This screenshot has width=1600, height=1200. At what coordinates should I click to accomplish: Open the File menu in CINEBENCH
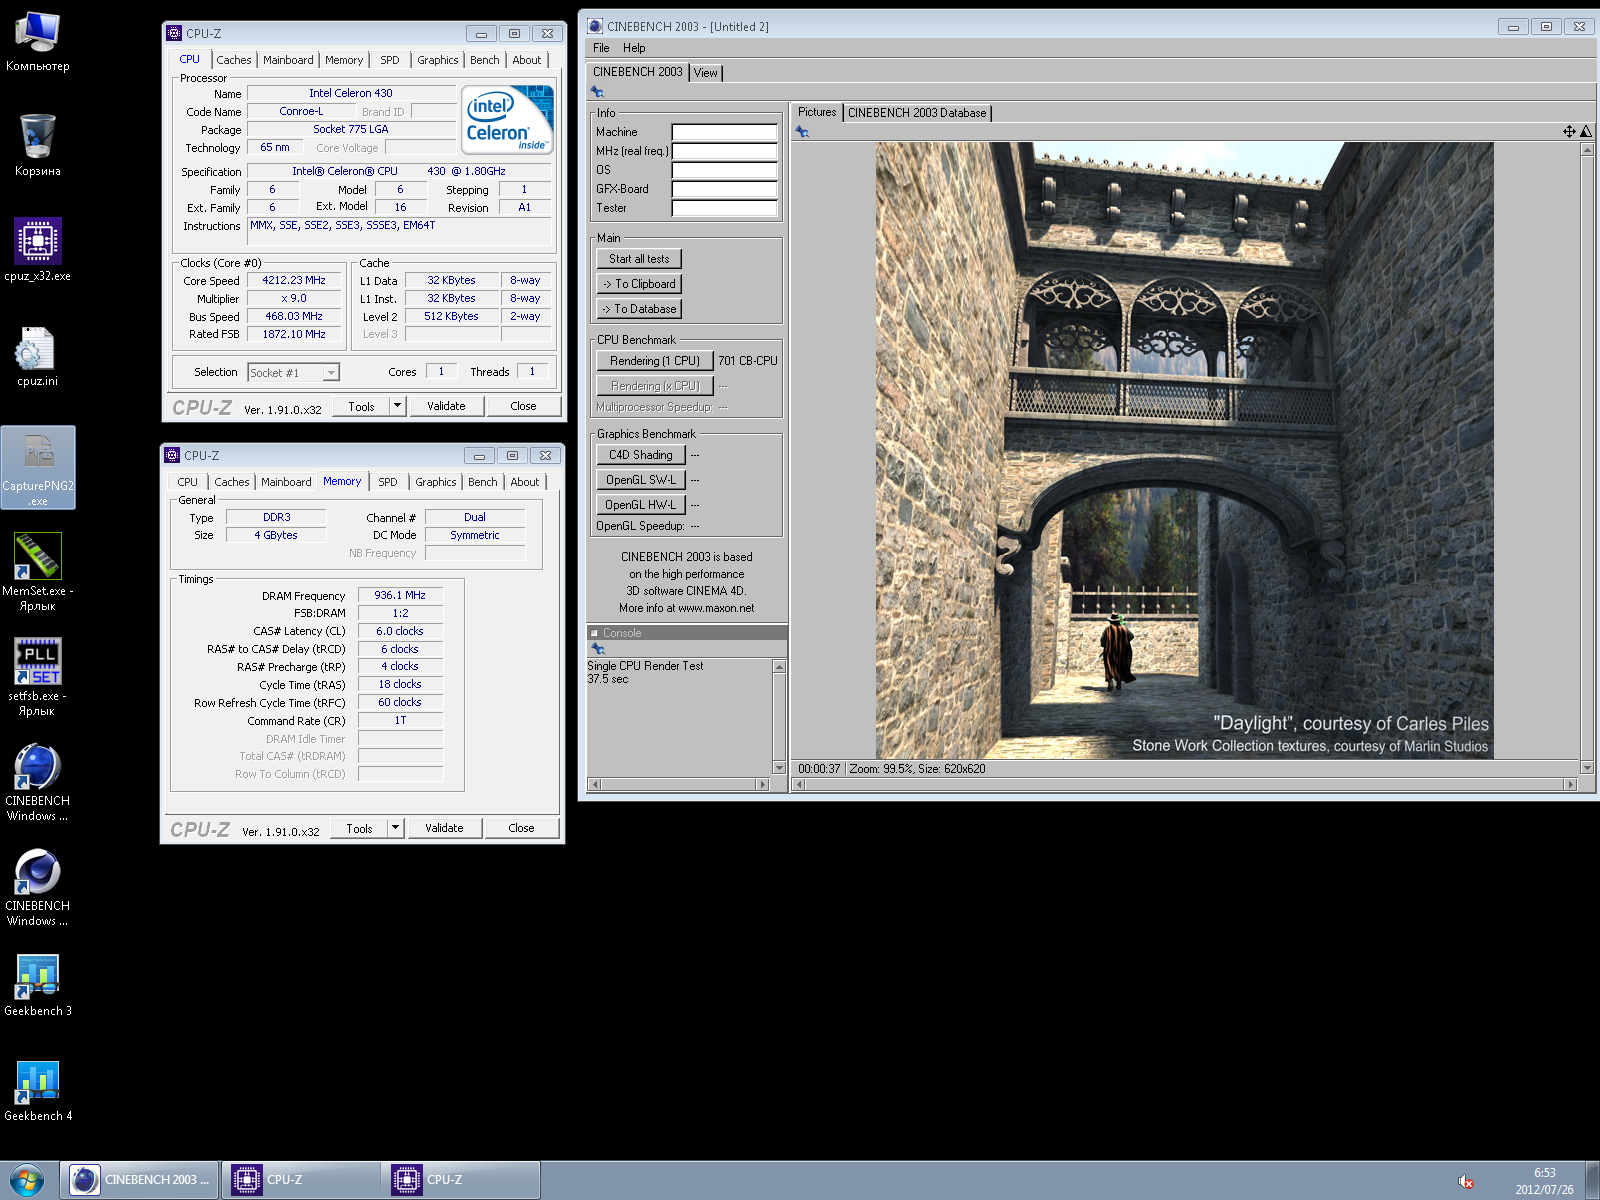[601, 48]
